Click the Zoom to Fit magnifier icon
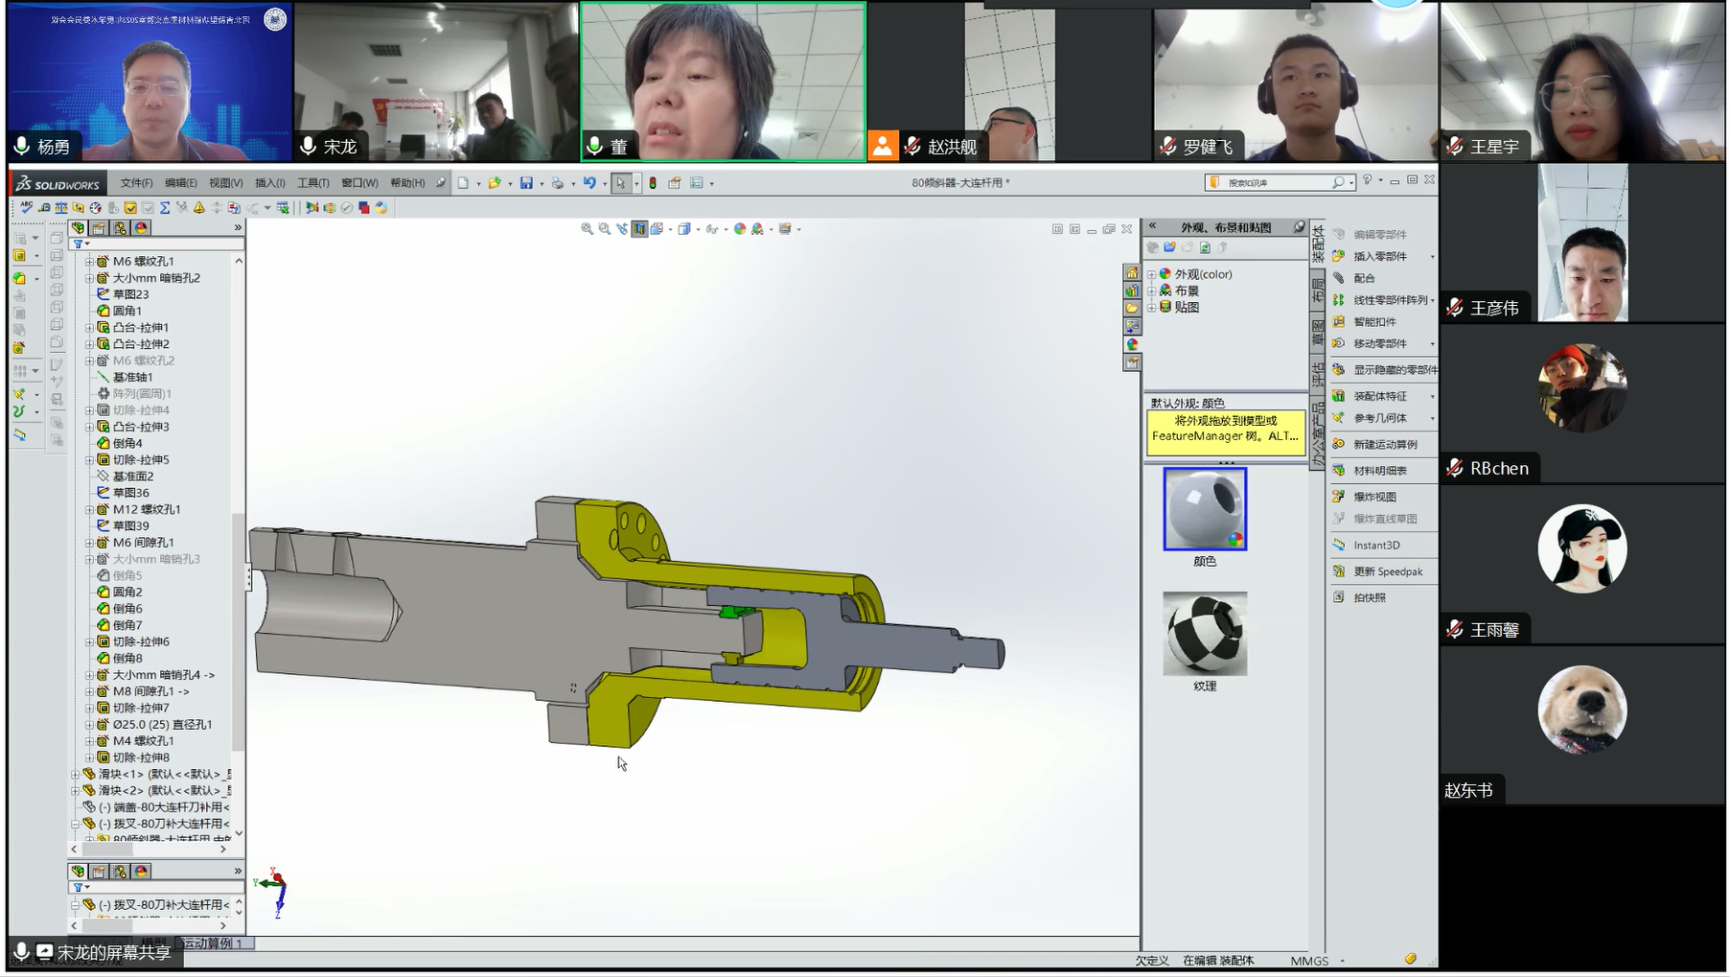The width and height of the screenshot is (1731, 978). pyautogui.click(x=587, y=229)
